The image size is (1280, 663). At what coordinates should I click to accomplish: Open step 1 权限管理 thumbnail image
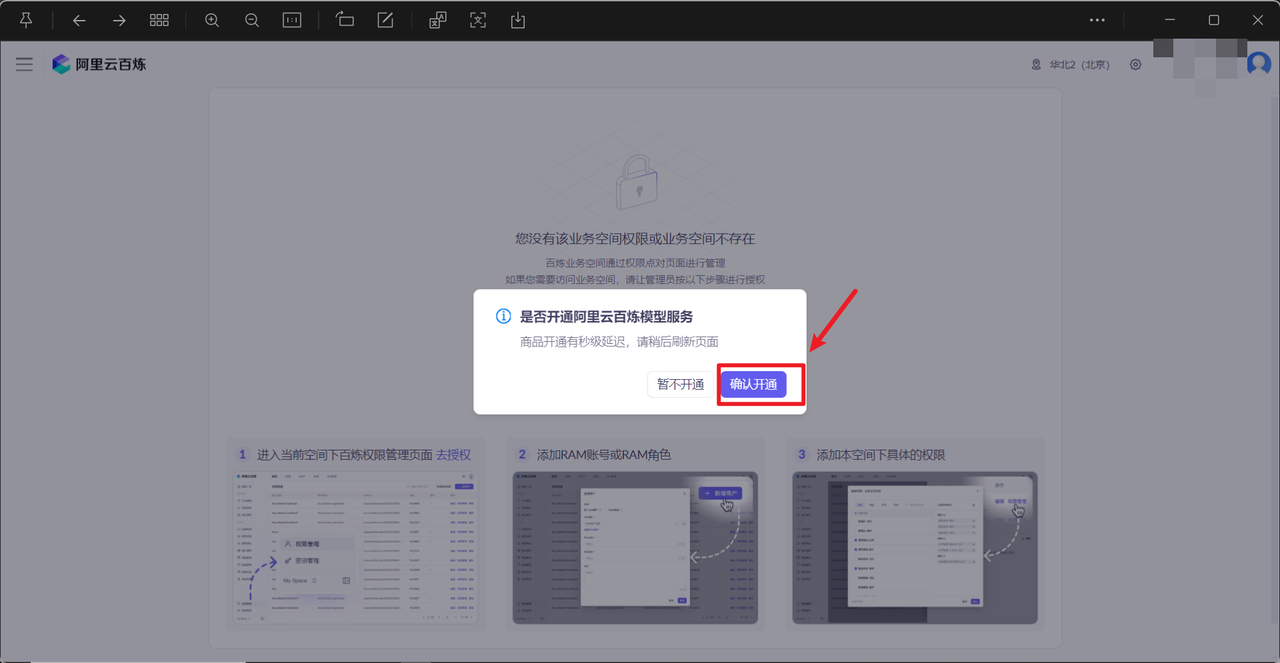pyautogui.click(x=356, y=548)
